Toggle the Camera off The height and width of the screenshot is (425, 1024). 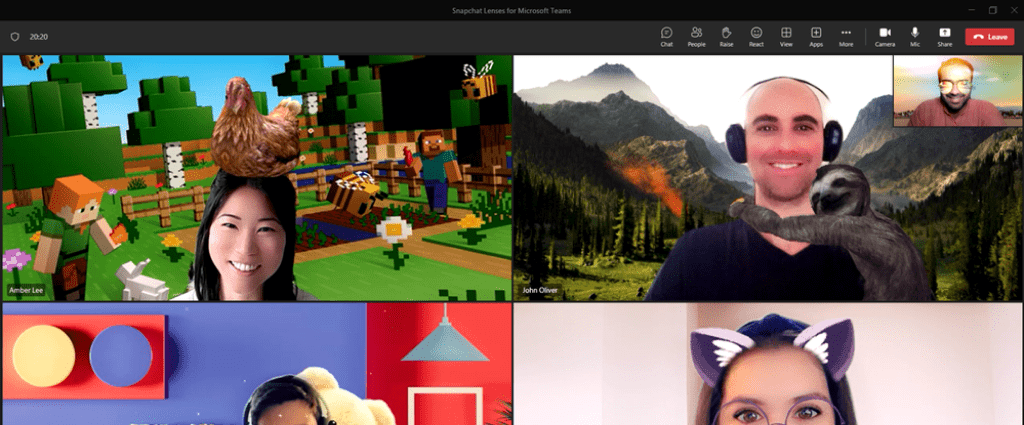pos(885,37)
